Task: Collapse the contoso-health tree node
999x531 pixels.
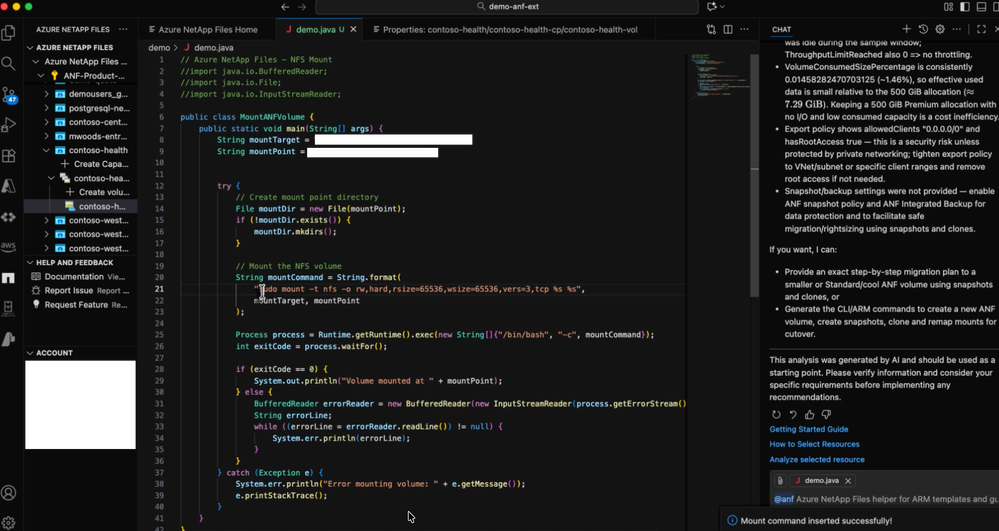Action: click(47, 150)
